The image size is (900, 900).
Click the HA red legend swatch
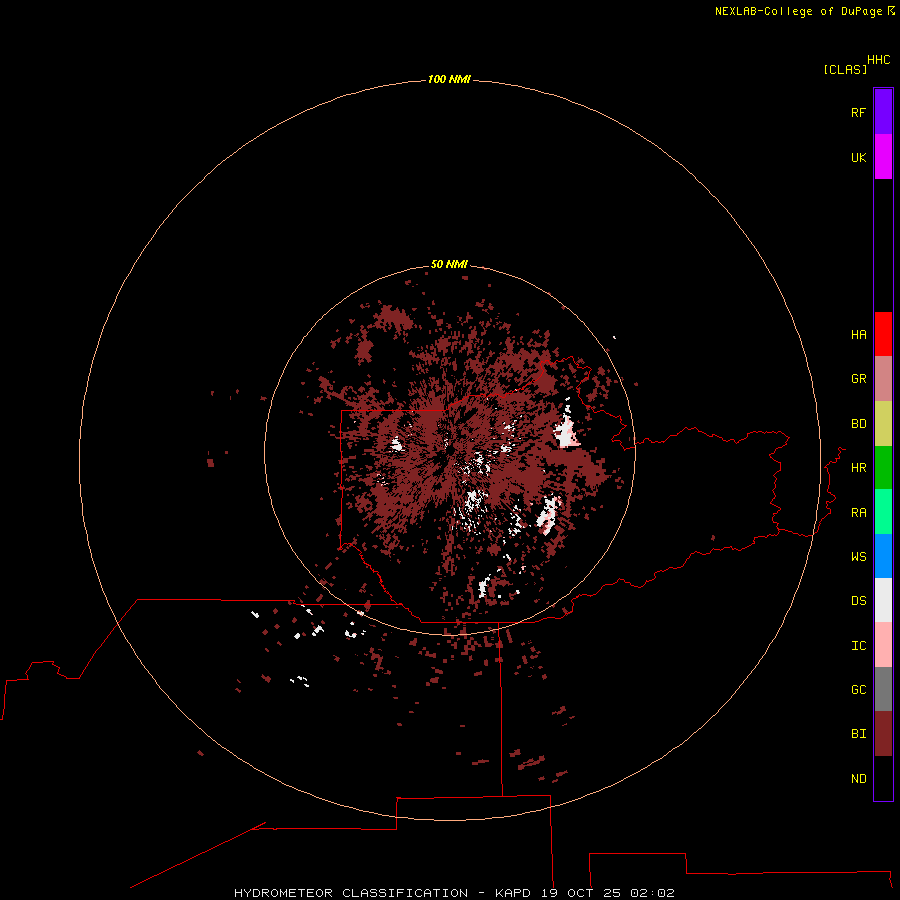[883, 334]
